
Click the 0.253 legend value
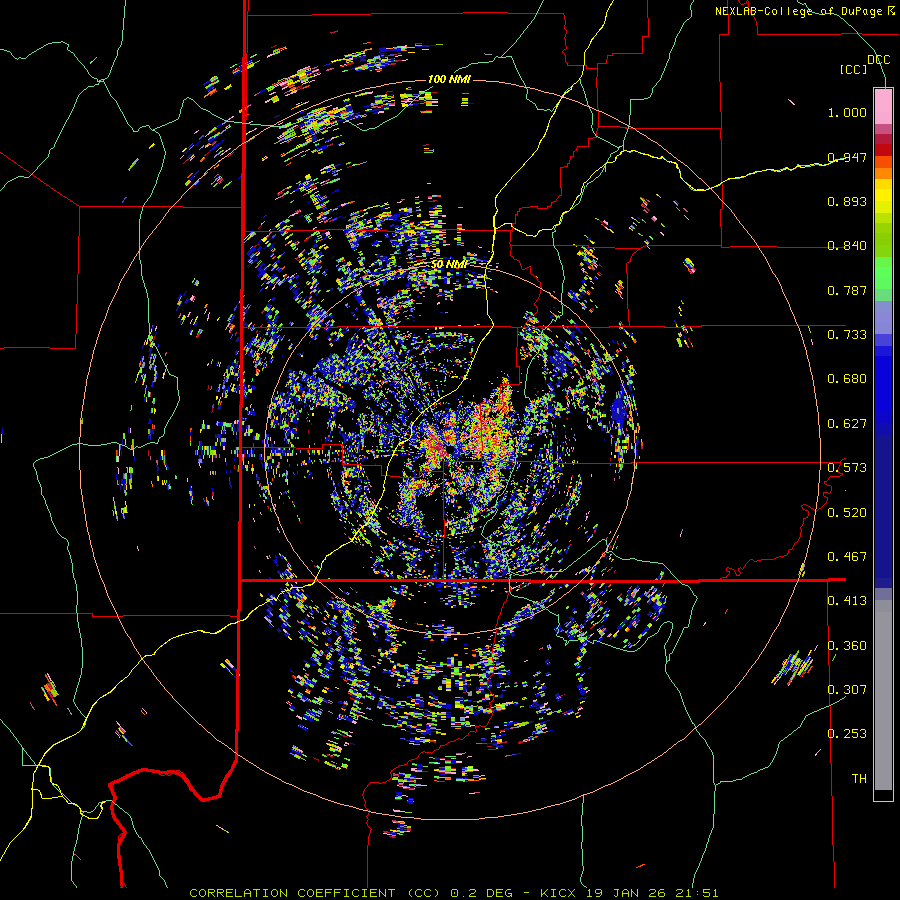point(847,734)
